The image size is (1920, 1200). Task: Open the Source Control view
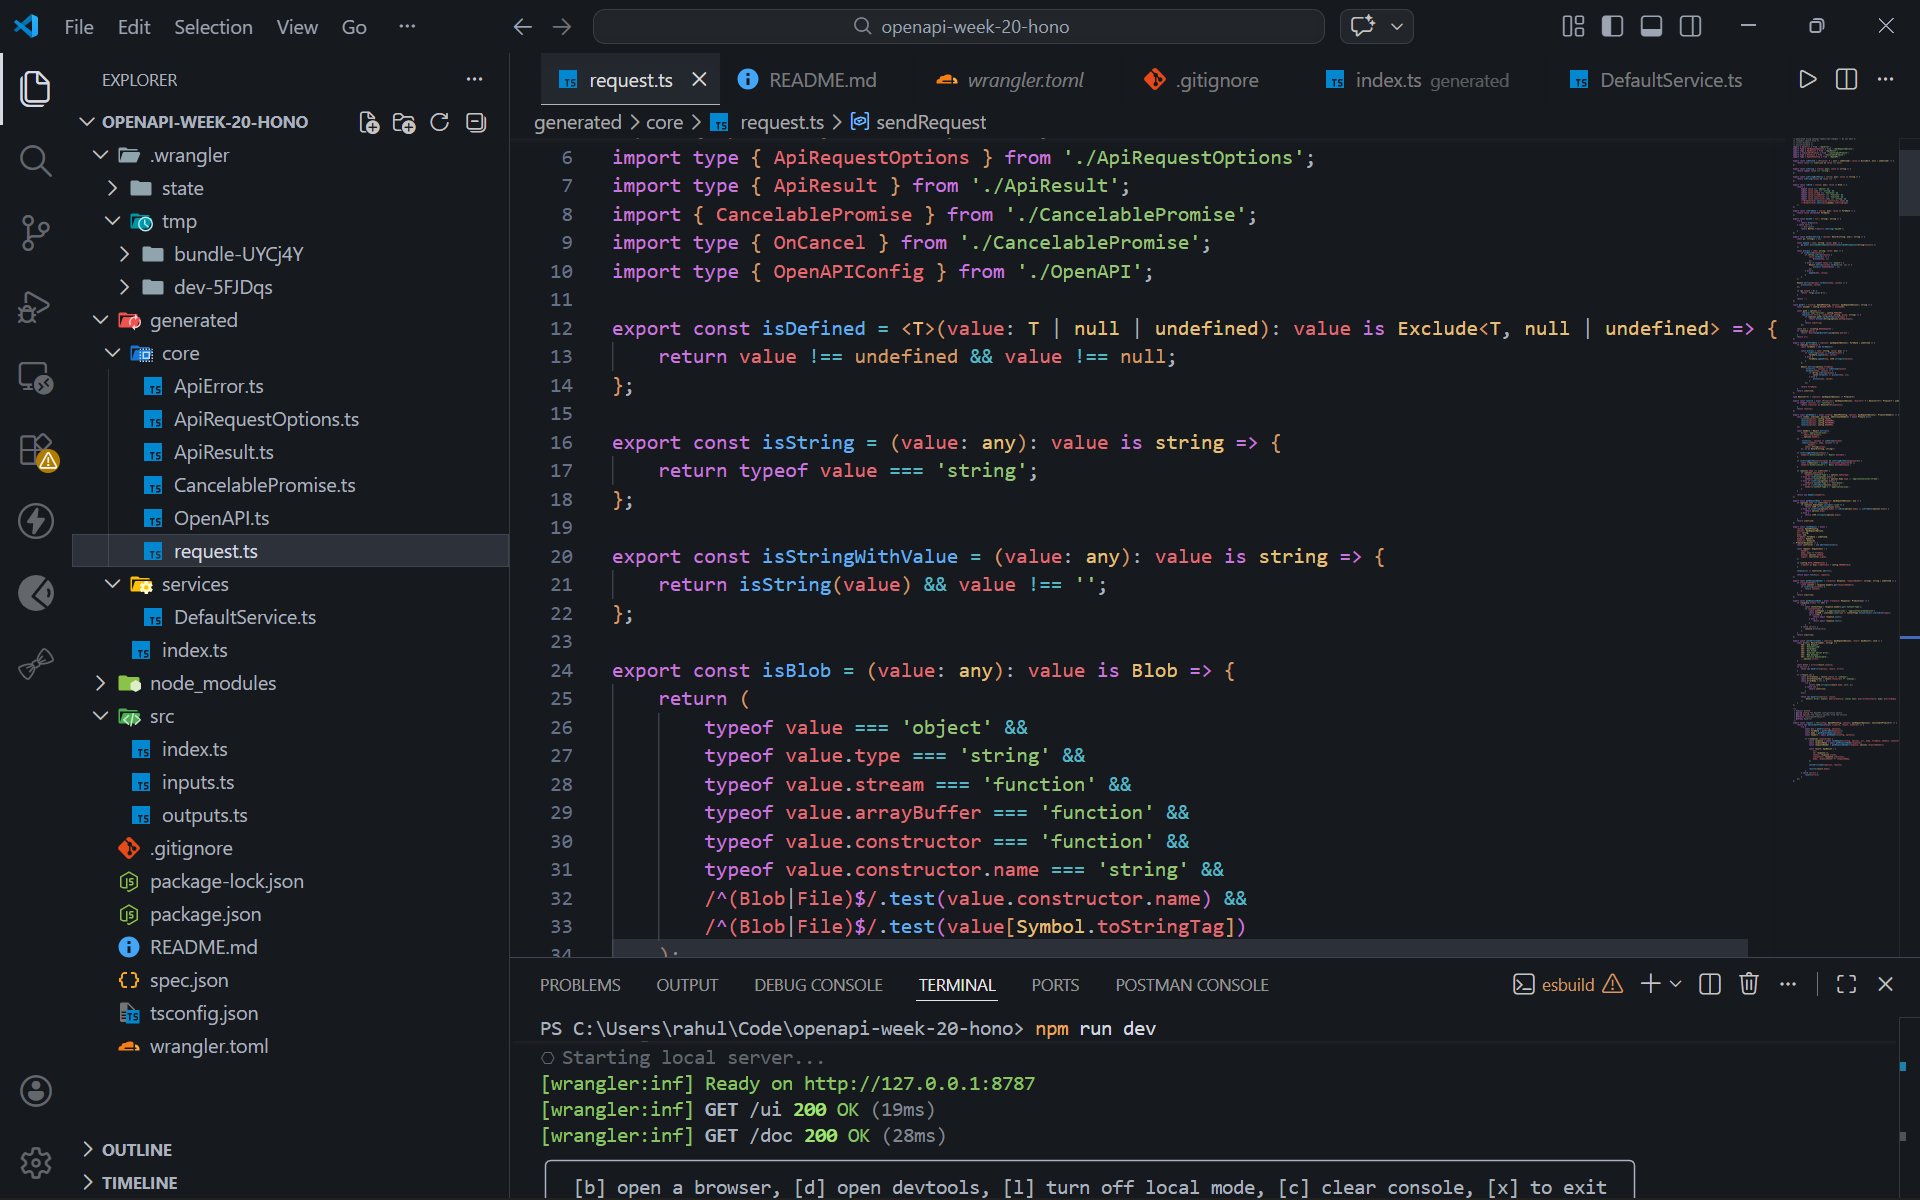point(36,233)
